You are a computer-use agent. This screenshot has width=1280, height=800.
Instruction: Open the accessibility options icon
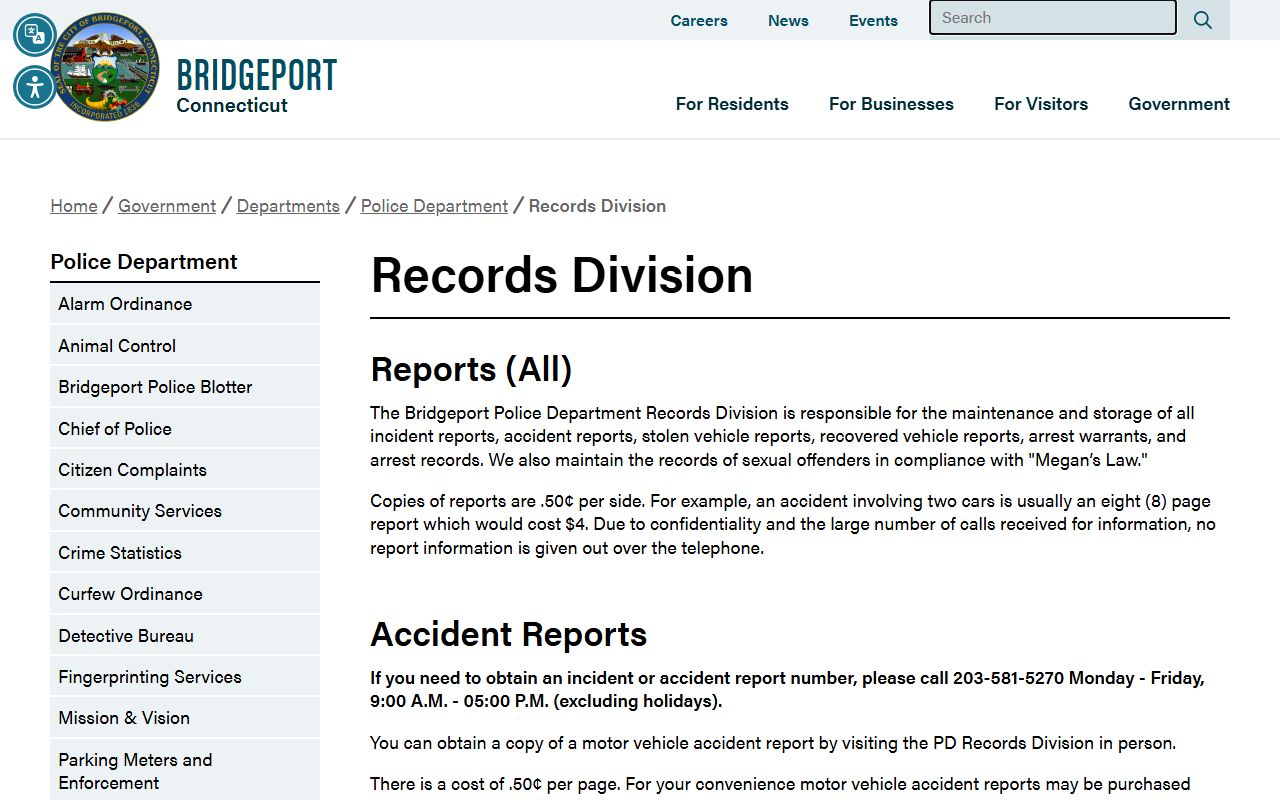coord(35,87)
